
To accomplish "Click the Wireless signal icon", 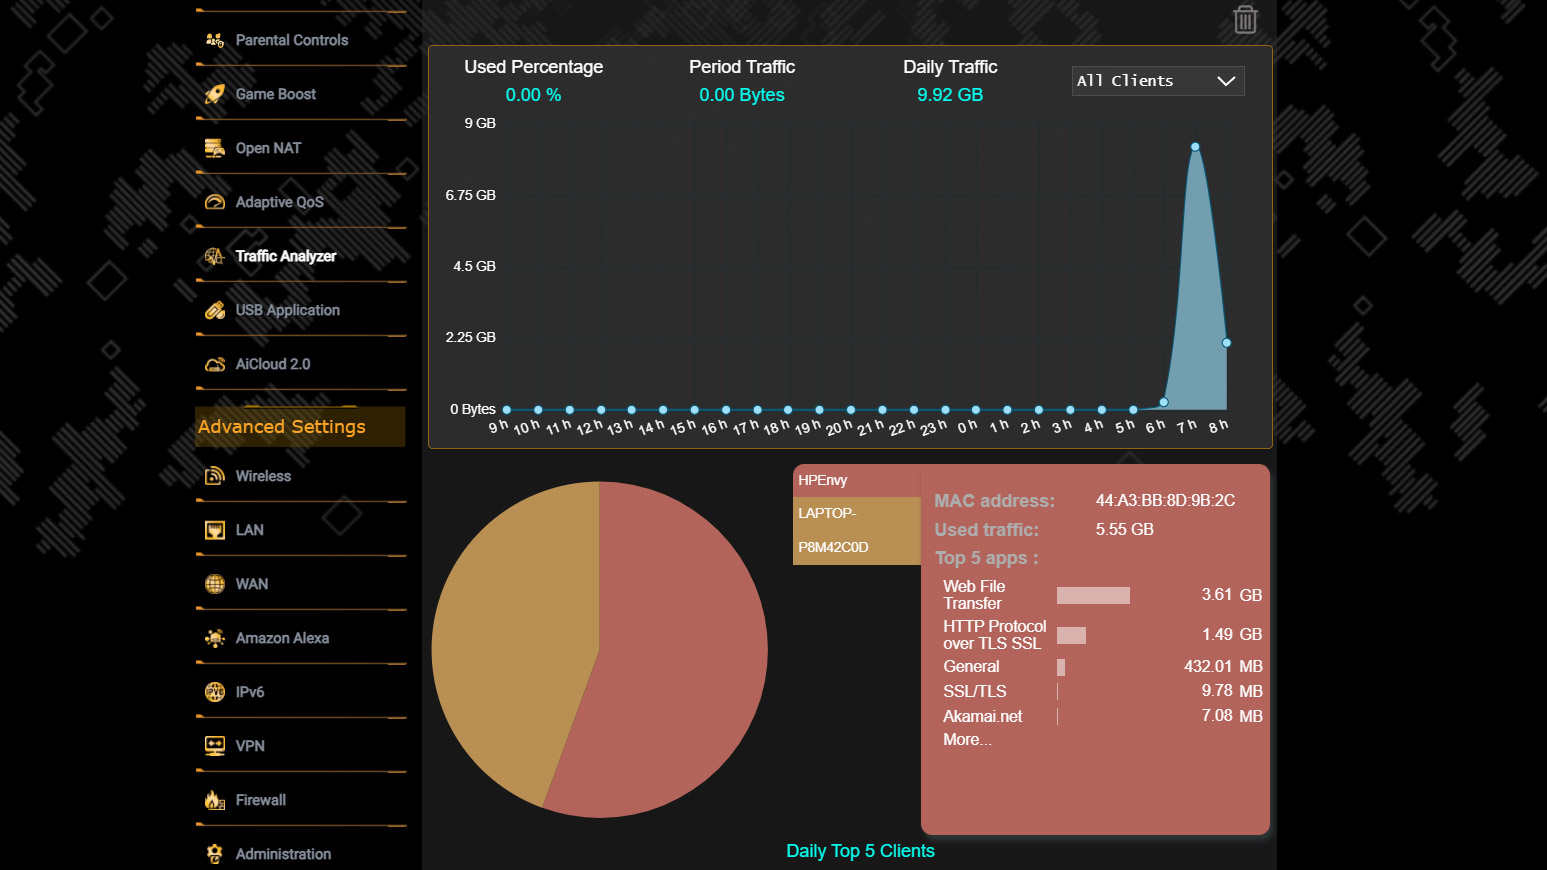I will 214,476.
